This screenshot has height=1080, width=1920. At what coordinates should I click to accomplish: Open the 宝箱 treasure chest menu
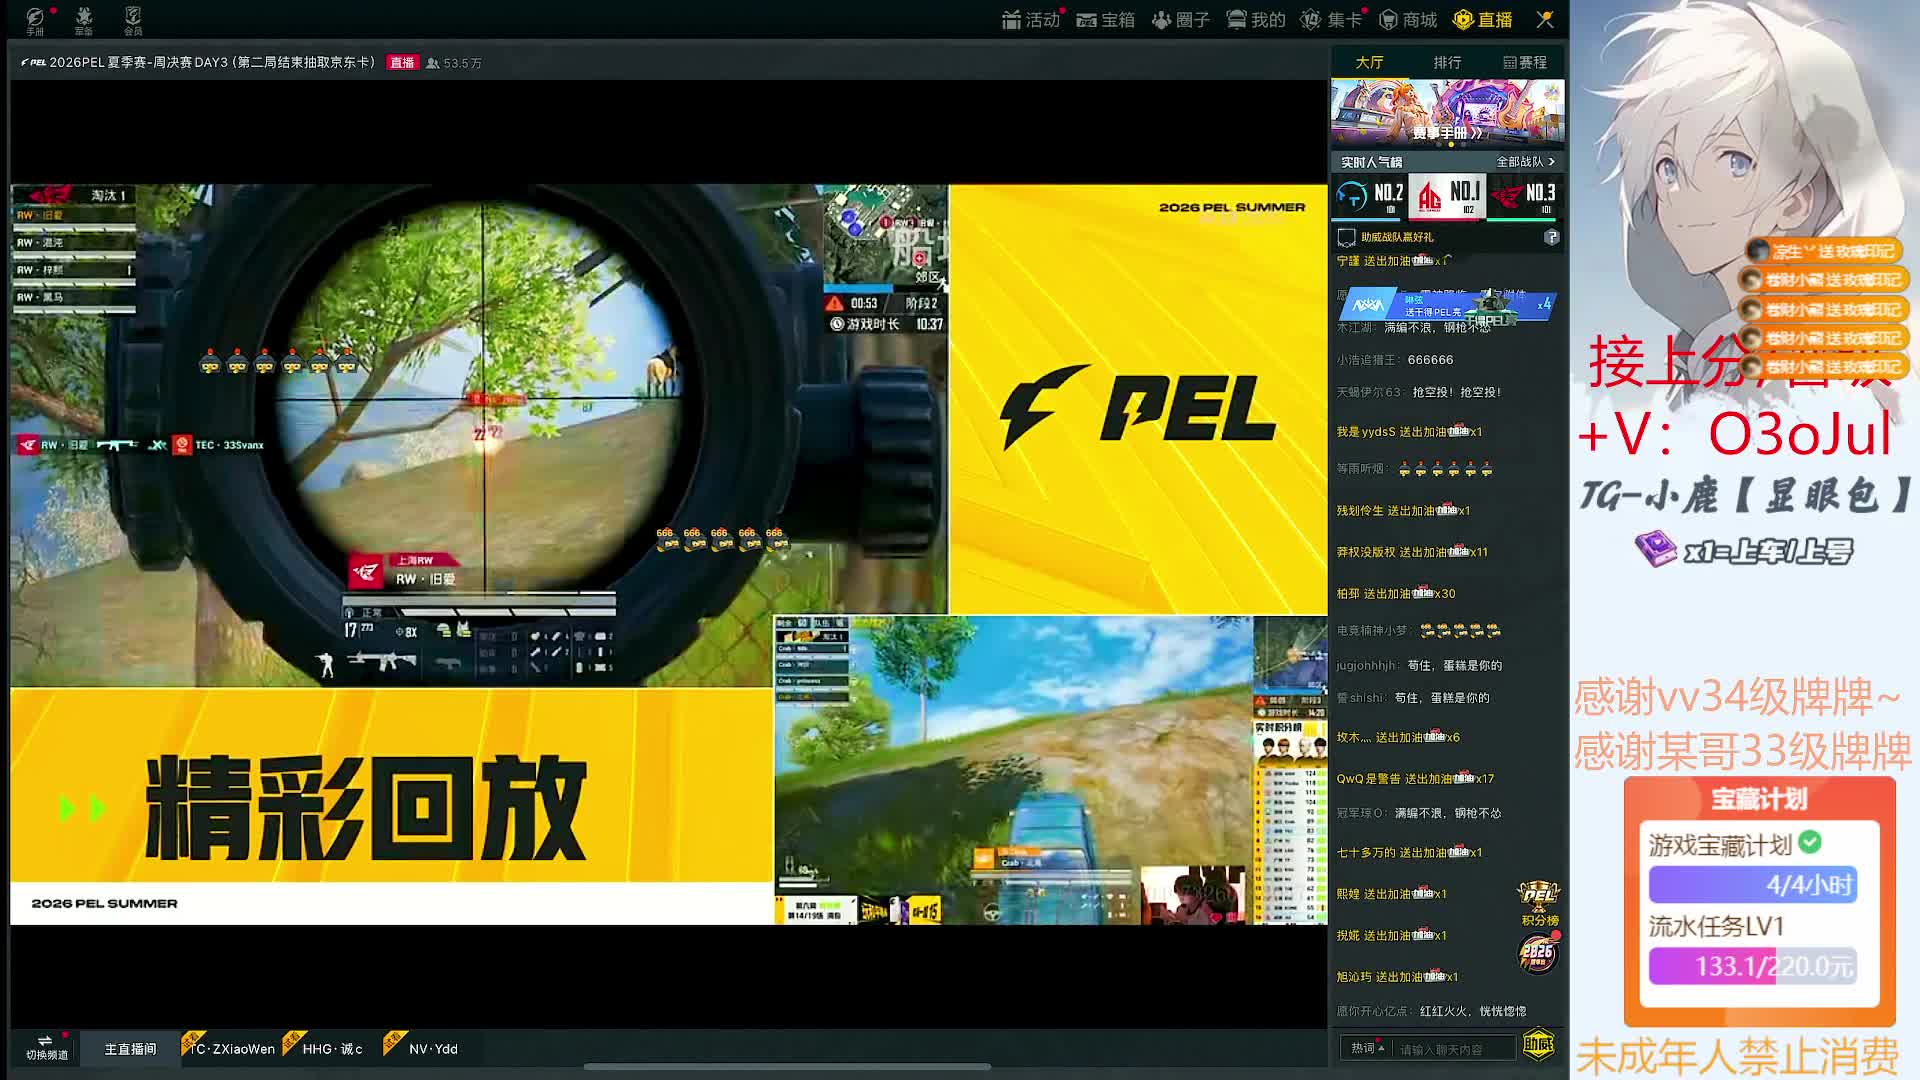[1105, 19]
